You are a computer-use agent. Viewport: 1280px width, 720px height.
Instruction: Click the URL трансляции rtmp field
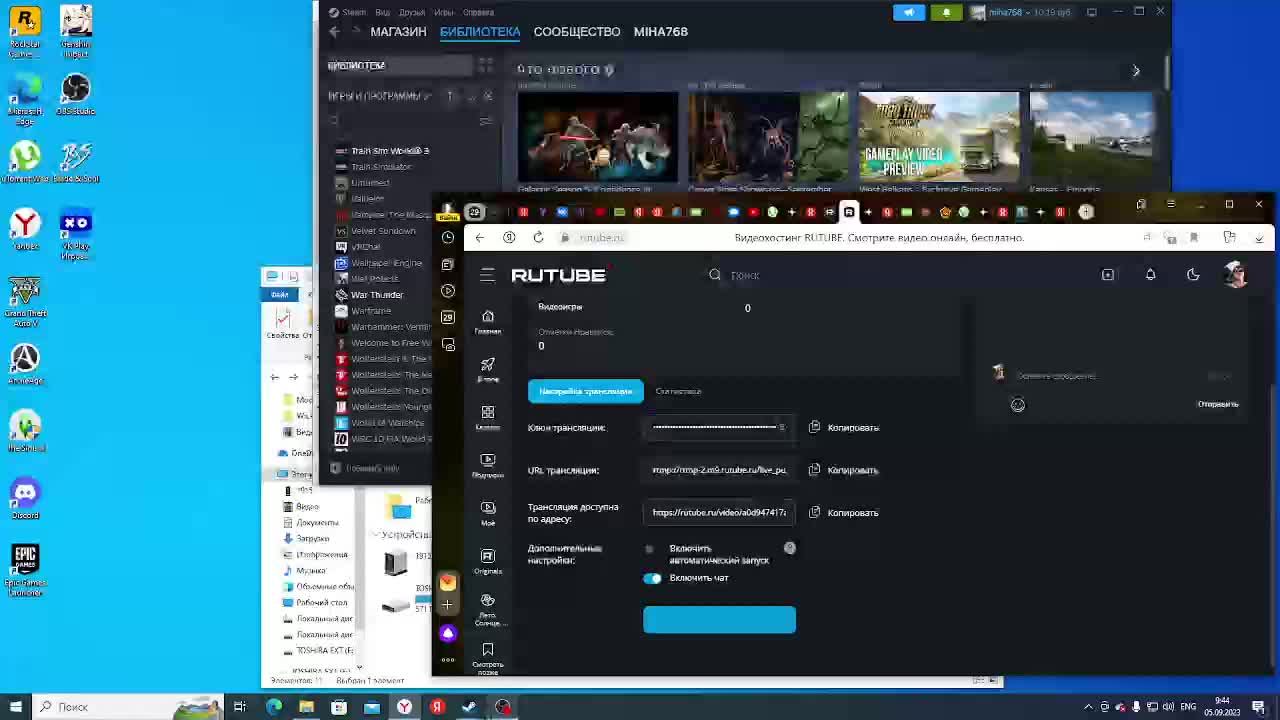click(x=719, y=470)
